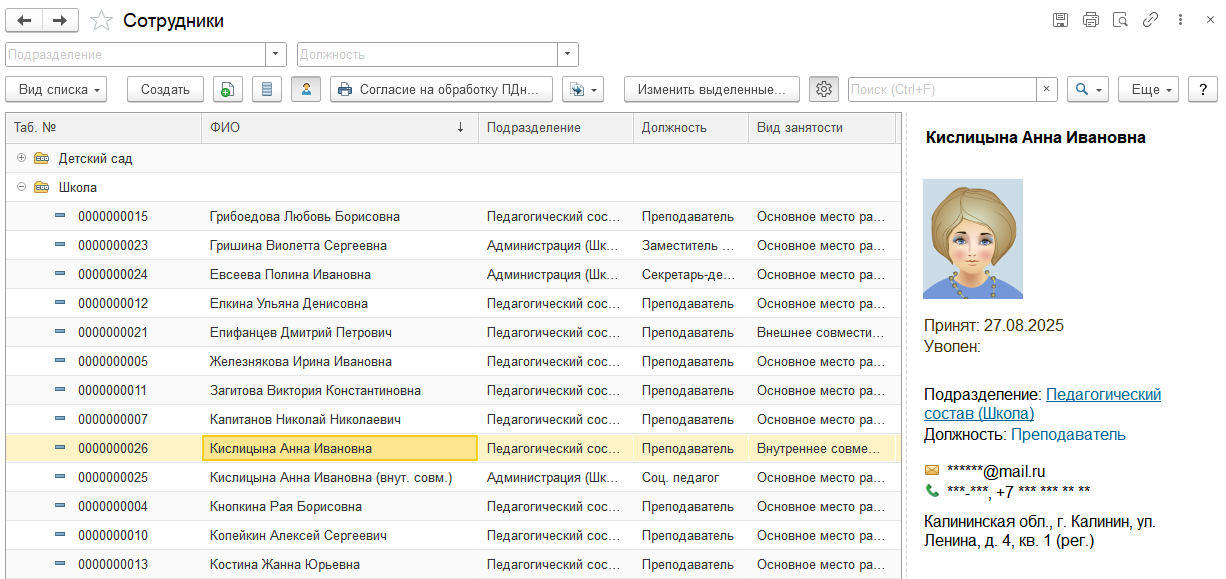Open the Подразделение filter dropdown
1226x579 pixels.
277,55
